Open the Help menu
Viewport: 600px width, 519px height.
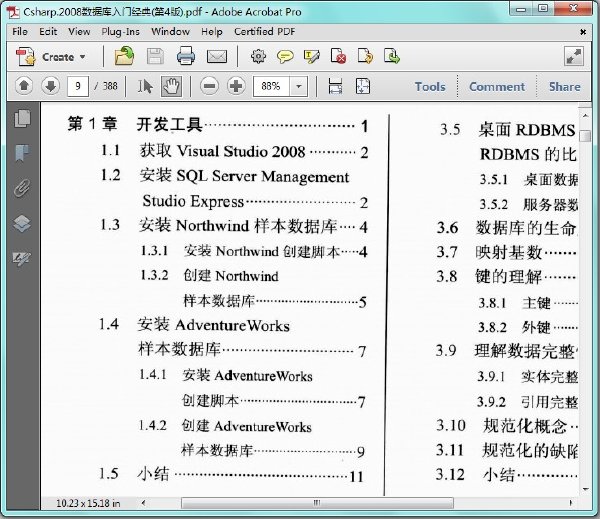[212, 32]
